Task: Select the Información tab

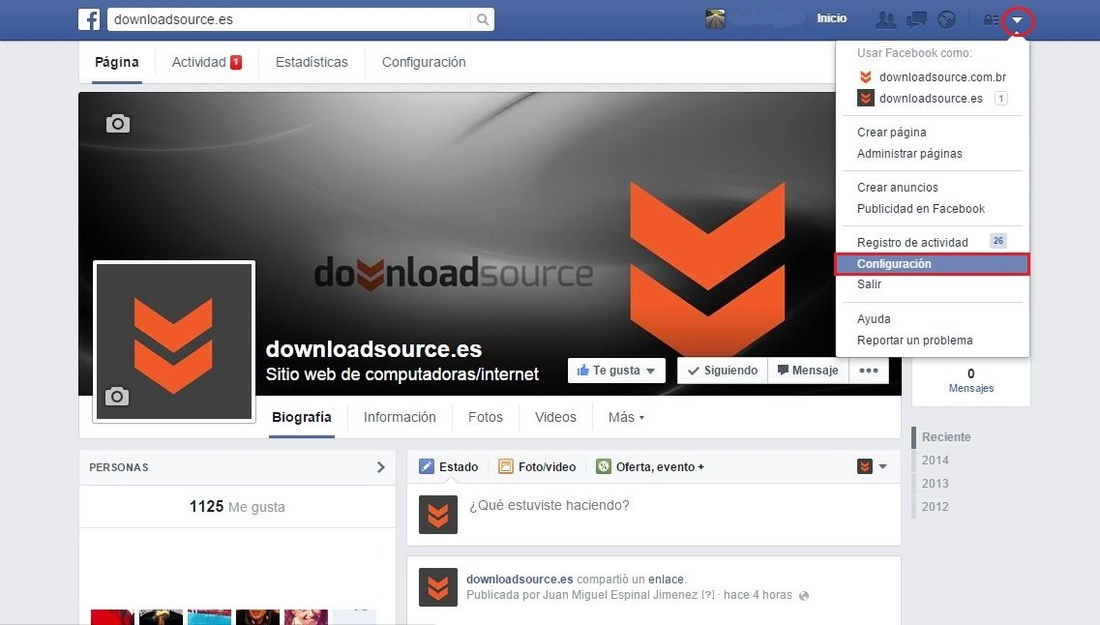Action: pos(399,417)
